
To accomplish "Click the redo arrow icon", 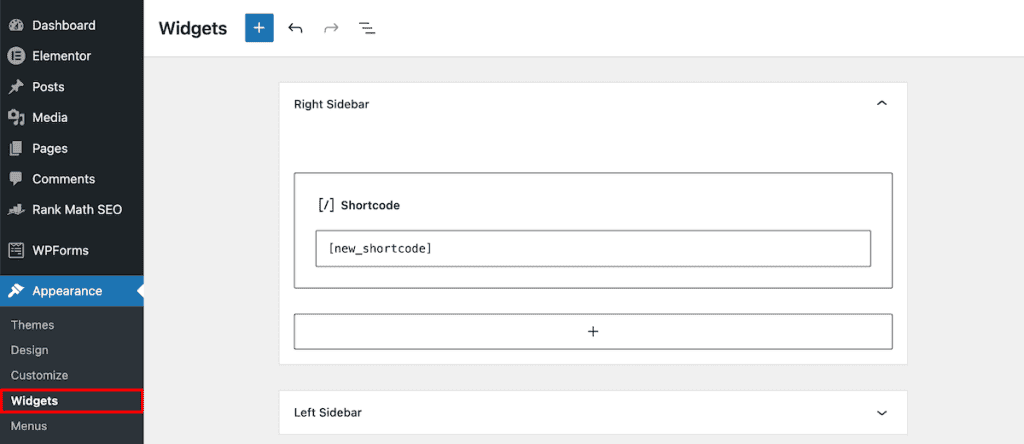I will [331, 28].
